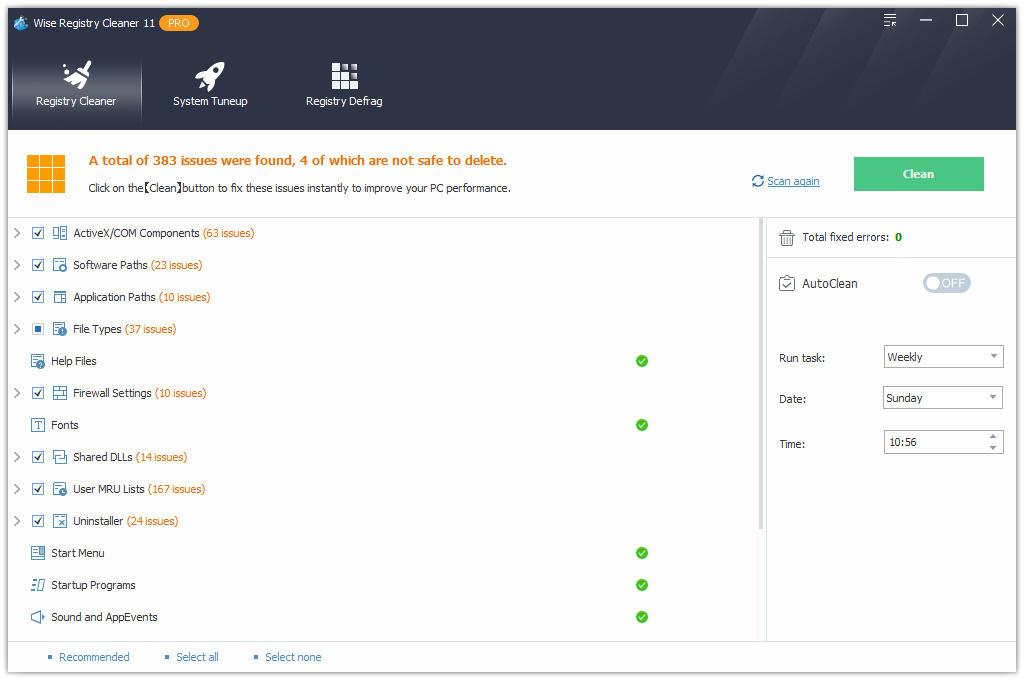
Task: Turn on the AutoClean switch
Action: pos(946,283)
